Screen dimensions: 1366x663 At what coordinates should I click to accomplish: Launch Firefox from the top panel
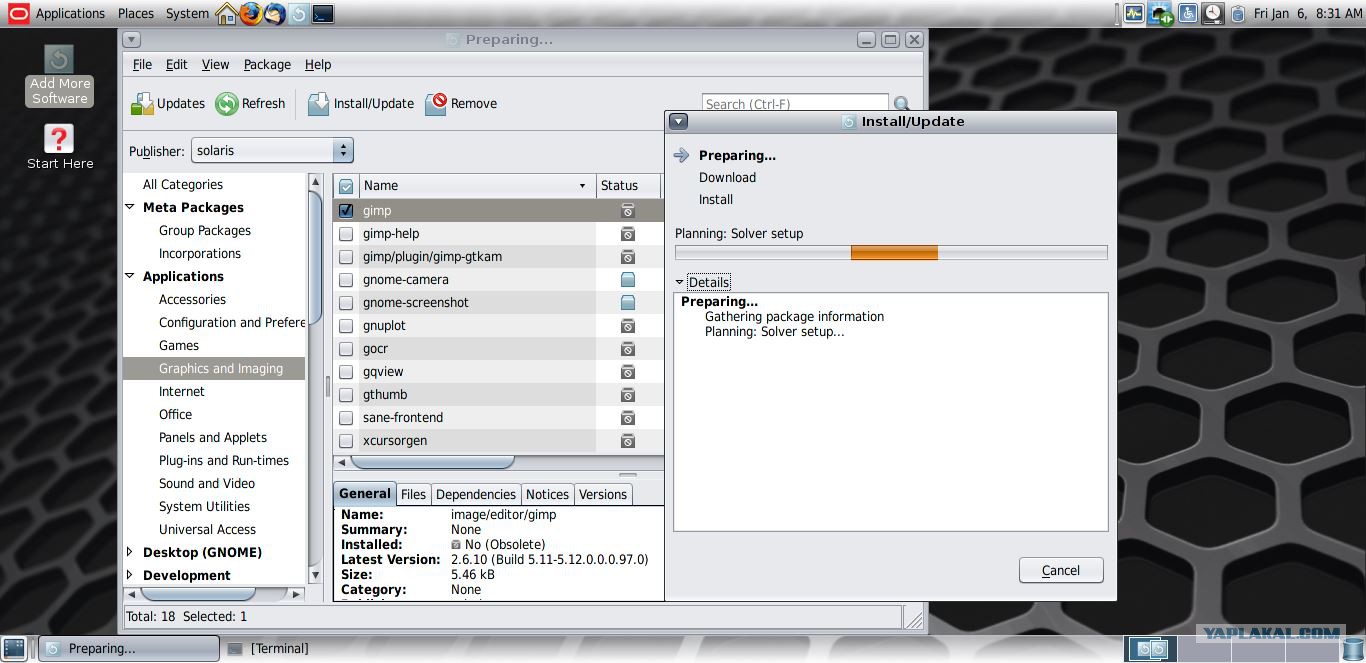(250, 14)
